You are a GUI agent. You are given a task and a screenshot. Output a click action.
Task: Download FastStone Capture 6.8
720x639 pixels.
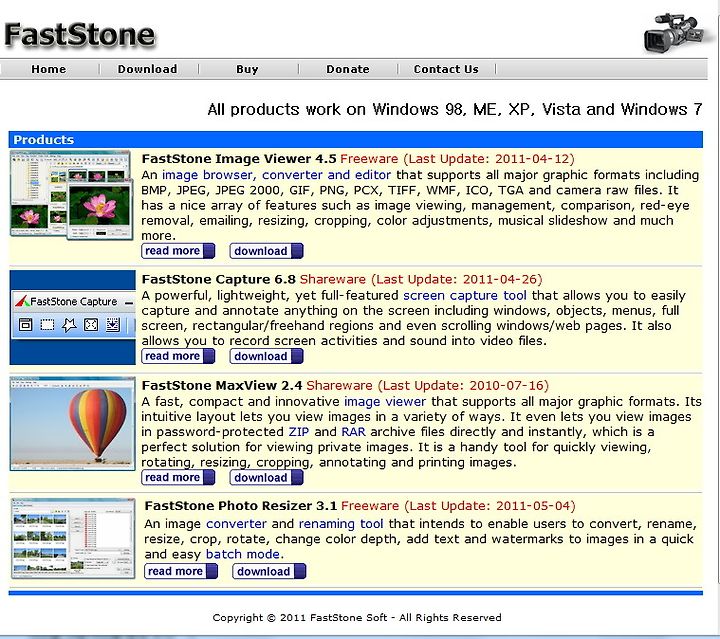click(x=266, y=356)
